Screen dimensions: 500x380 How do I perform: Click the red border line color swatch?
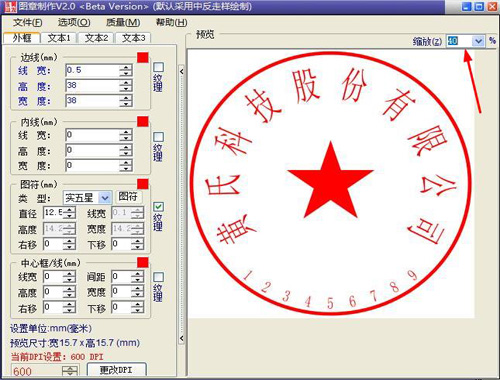tap(143, 57)
